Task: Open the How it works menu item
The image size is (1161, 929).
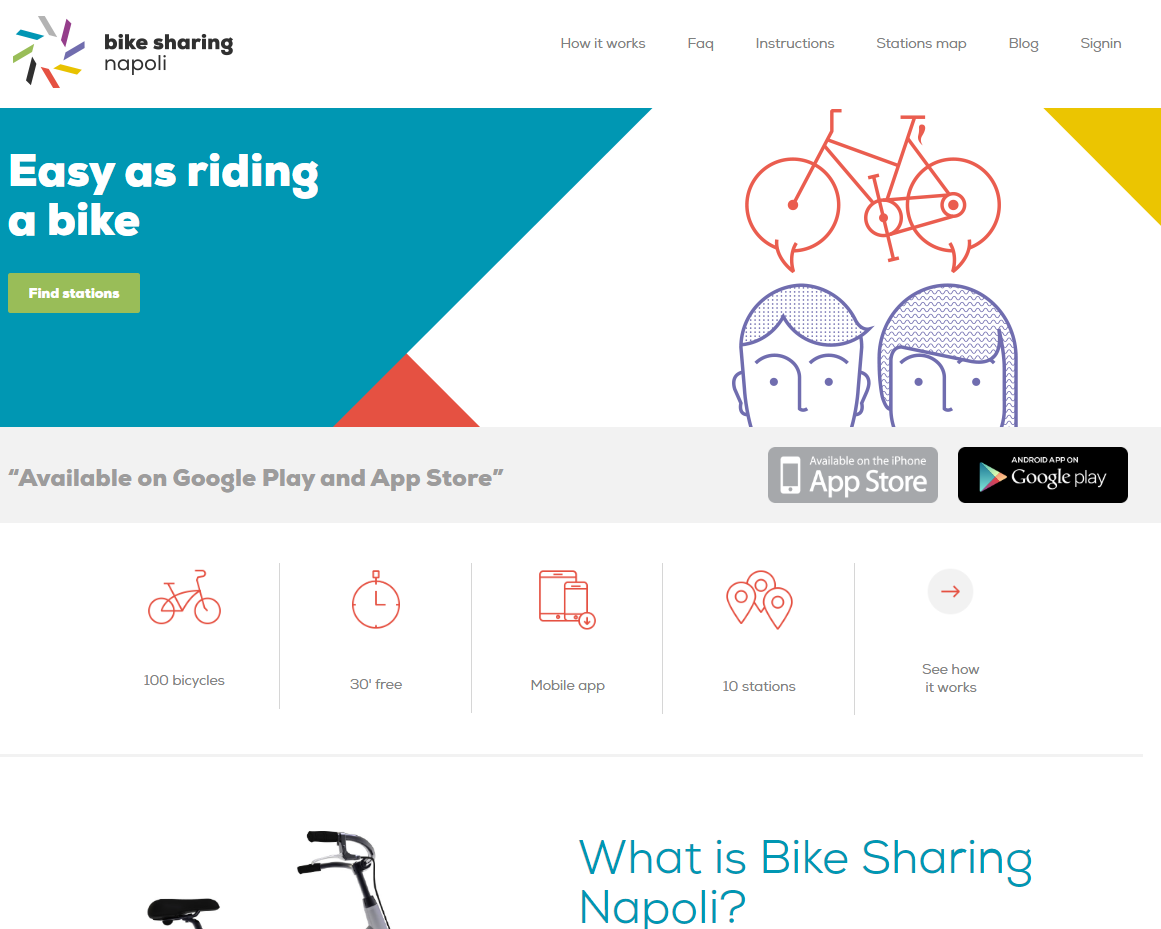Action: [603, 43]
